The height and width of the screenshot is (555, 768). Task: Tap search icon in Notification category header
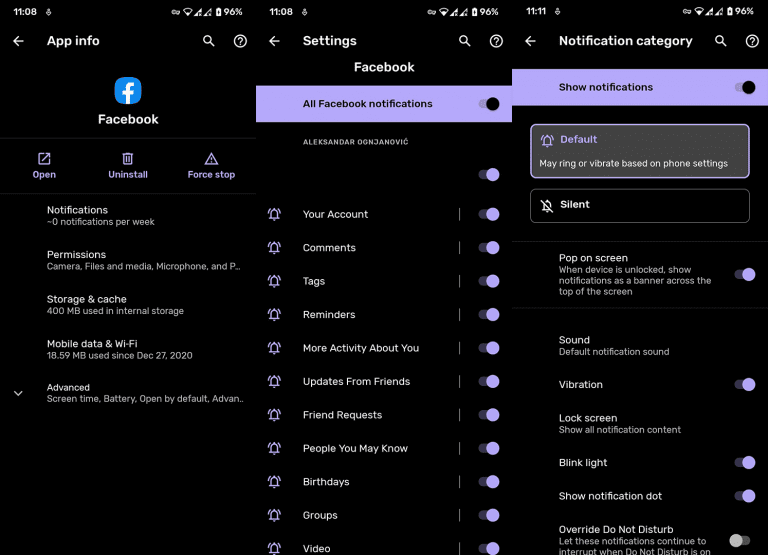[x=720, y=41]
